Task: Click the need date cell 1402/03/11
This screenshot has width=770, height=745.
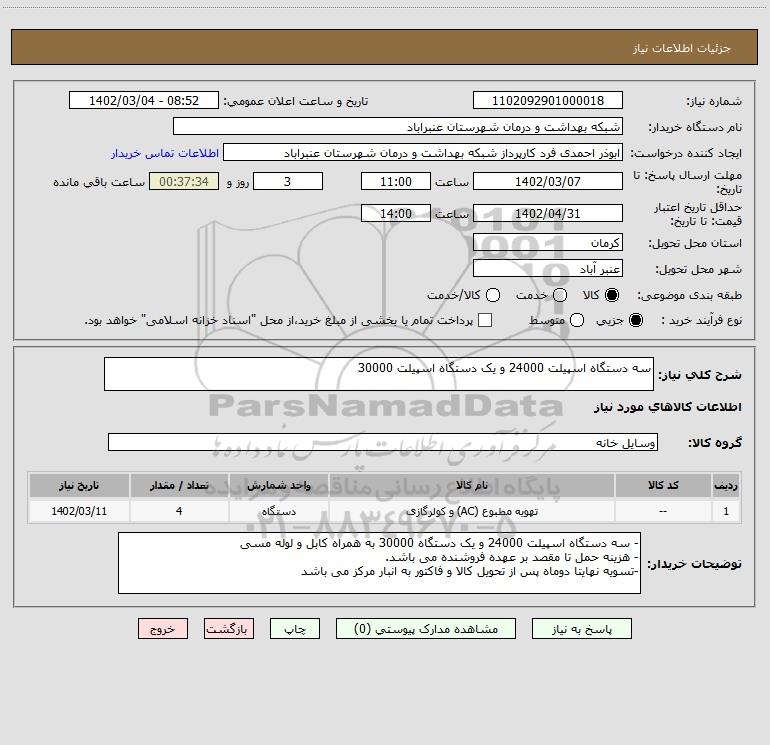Action: [79, 511]
